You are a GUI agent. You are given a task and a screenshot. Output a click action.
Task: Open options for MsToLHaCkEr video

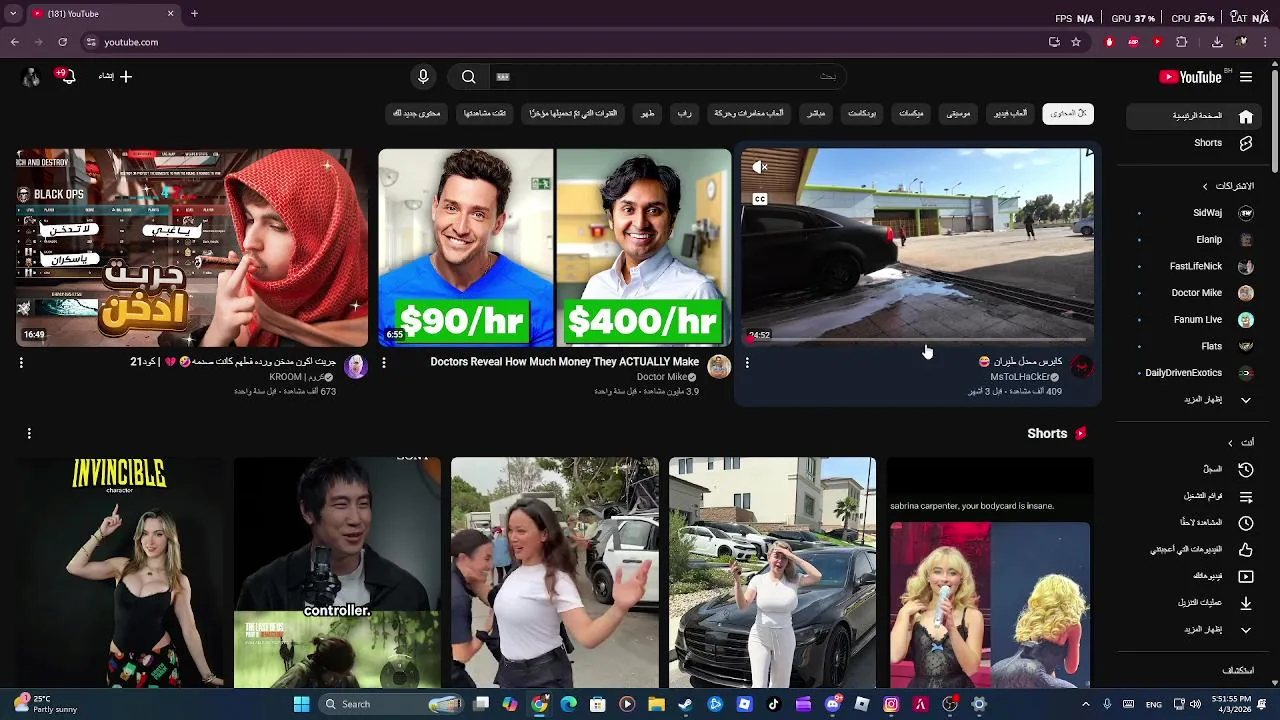coord(747,363)
